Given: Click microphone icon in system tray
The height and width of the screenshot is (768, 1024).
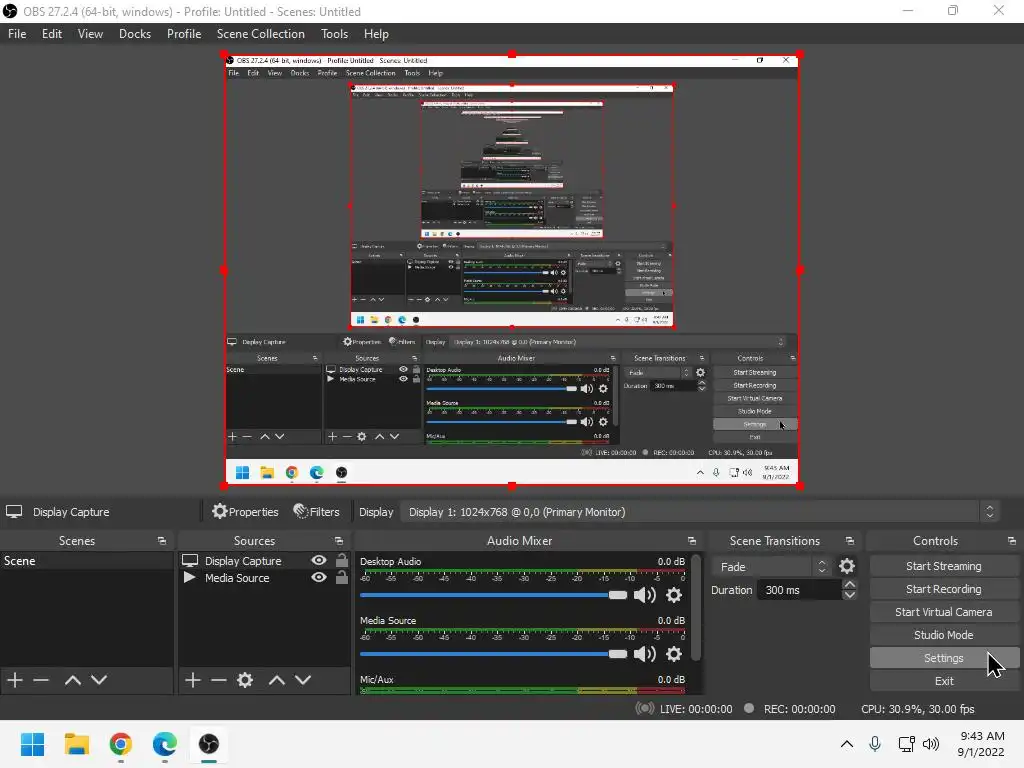Looking at the screenshot, I should pyautogui.click(x=875, y=744).
